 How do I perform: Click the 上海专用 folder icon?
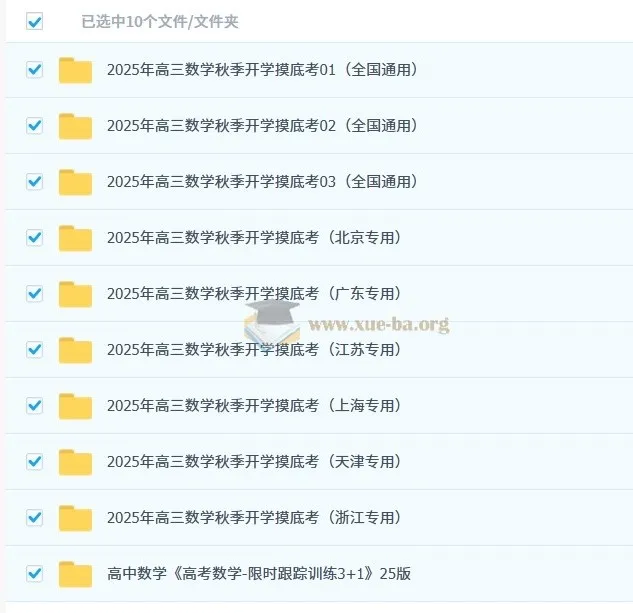75,406
